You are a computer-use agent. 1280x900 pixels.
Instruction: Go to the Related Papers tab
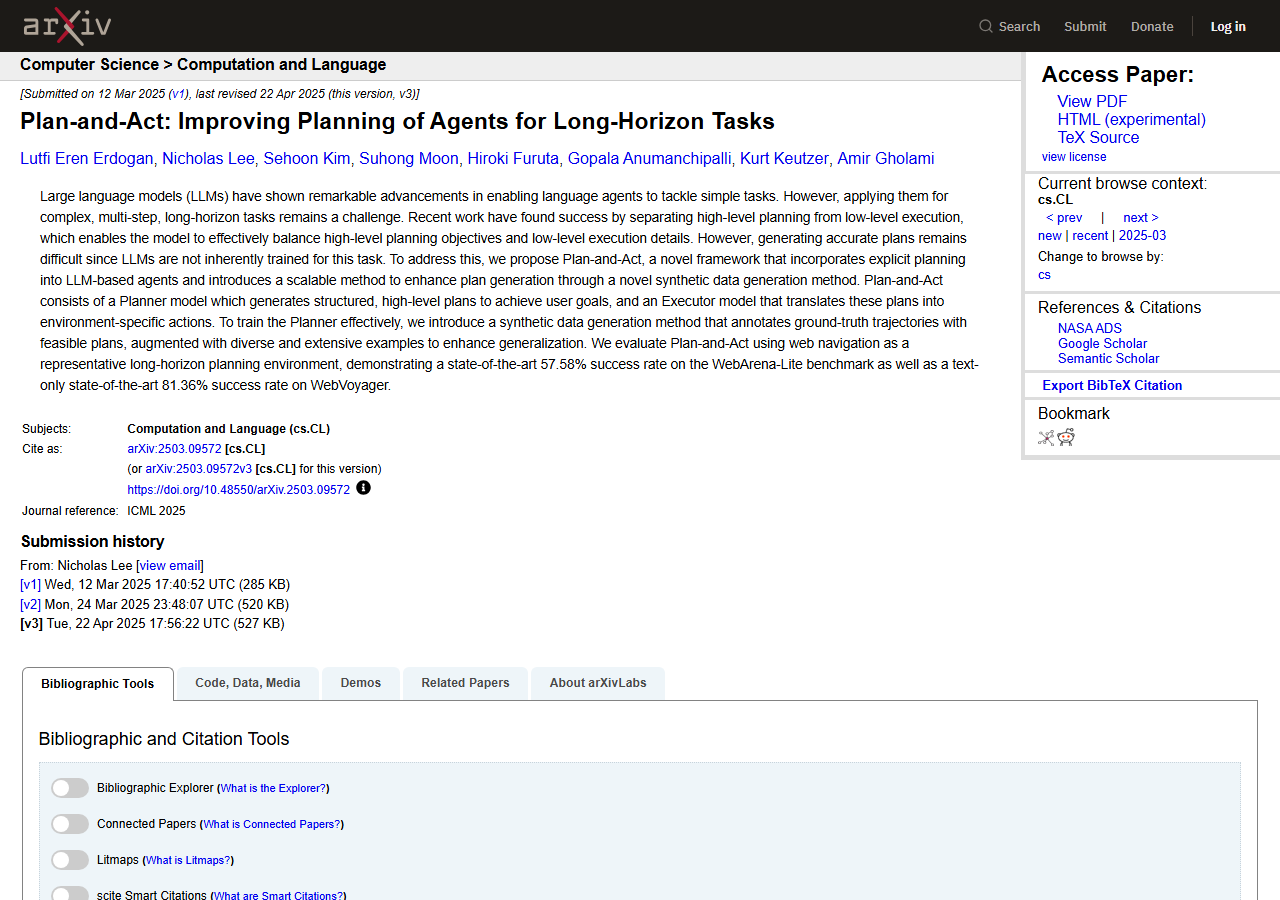(x=466, y=683)
